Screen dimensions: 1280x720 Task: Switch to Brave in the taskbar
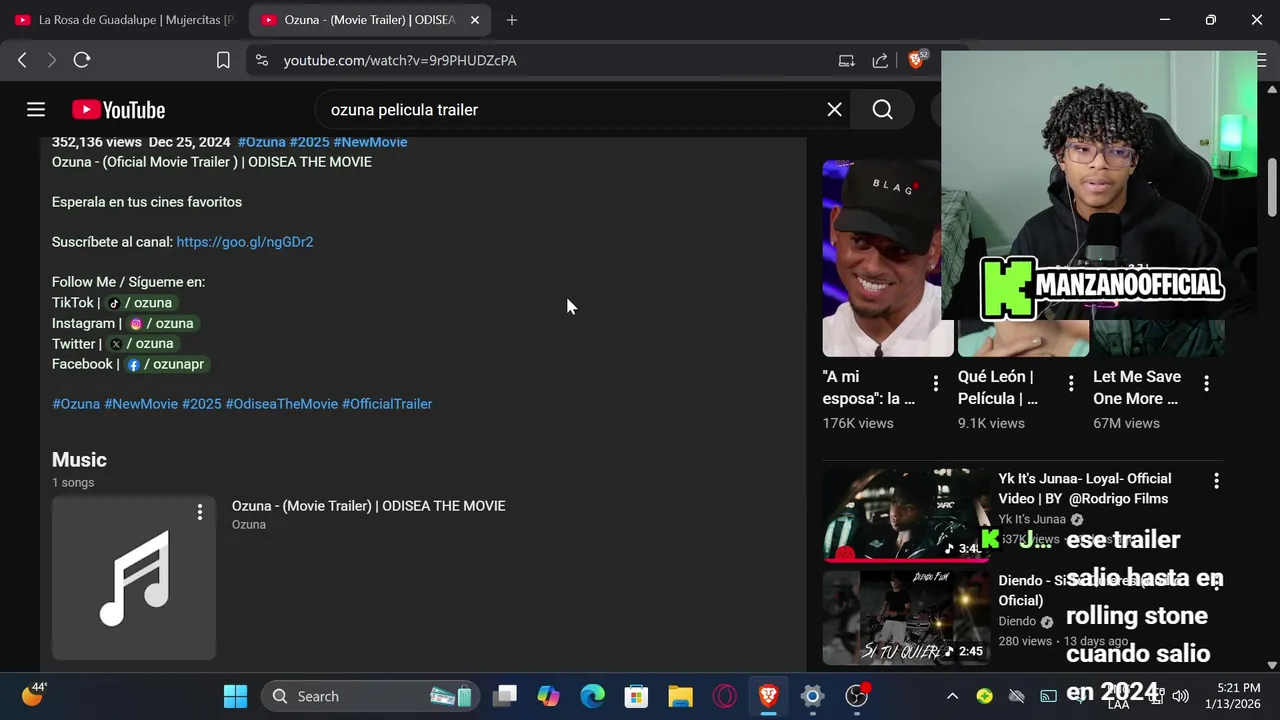[768, 696]
